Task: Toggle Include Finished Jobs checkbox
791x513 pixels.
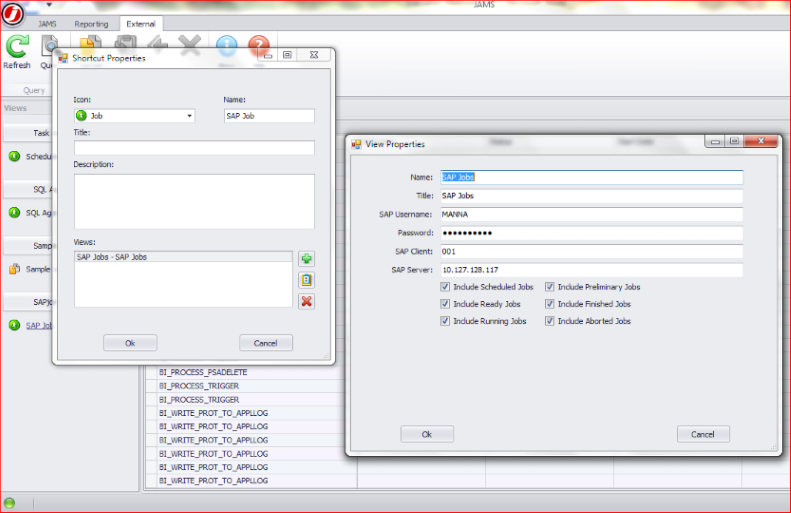Action: 549,304
